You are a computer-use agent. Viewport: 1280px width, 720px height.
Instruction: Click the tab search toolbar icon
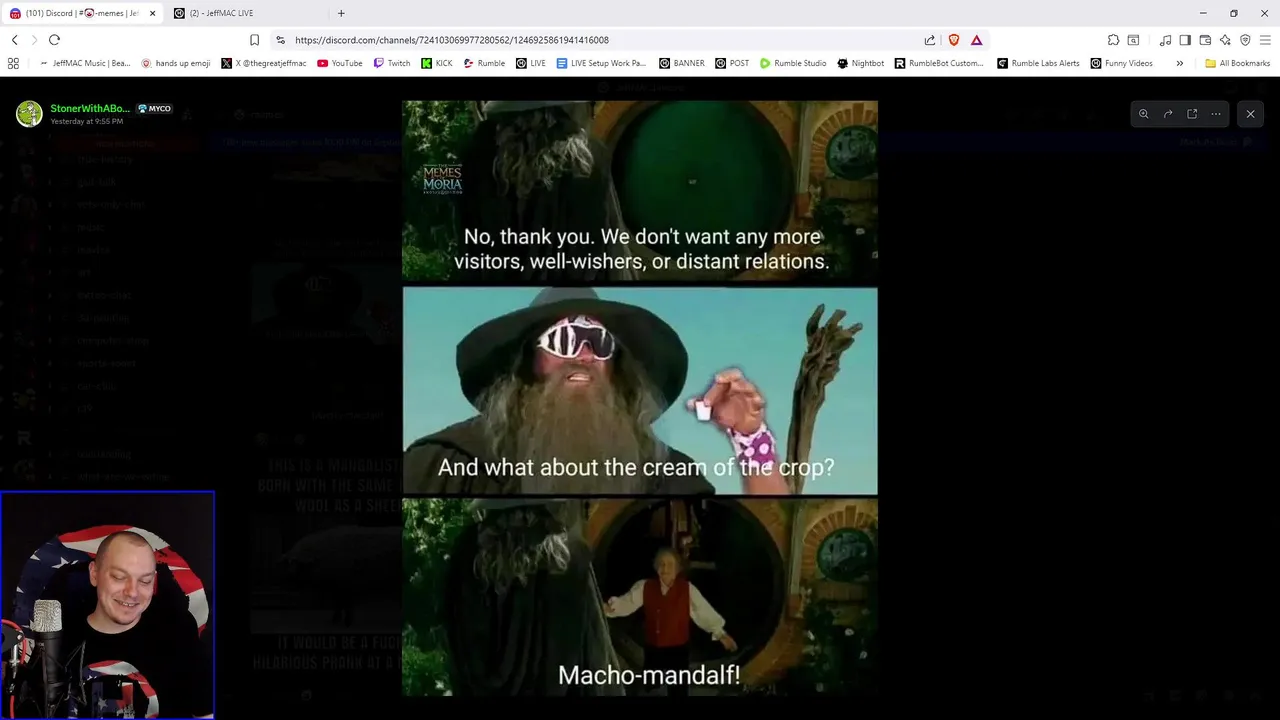[1133, 40]
